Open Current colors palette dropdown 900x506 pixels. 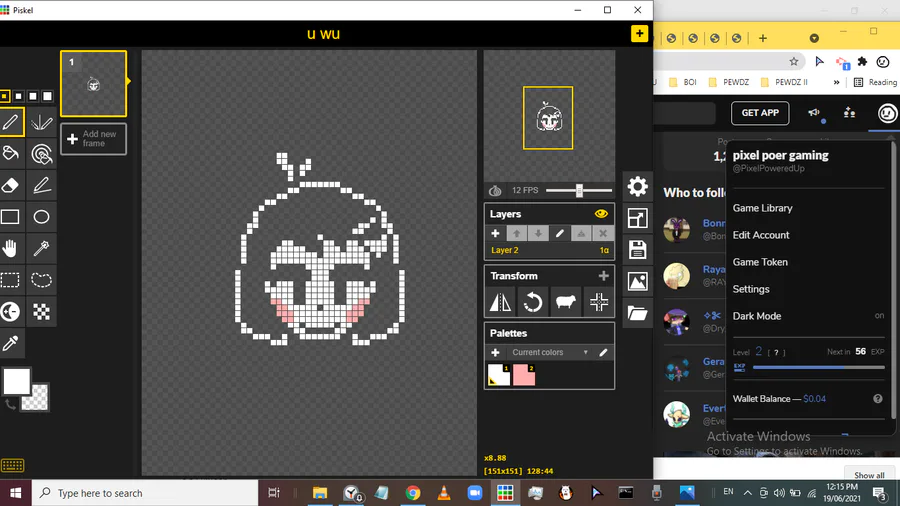(x=549, y=352)
